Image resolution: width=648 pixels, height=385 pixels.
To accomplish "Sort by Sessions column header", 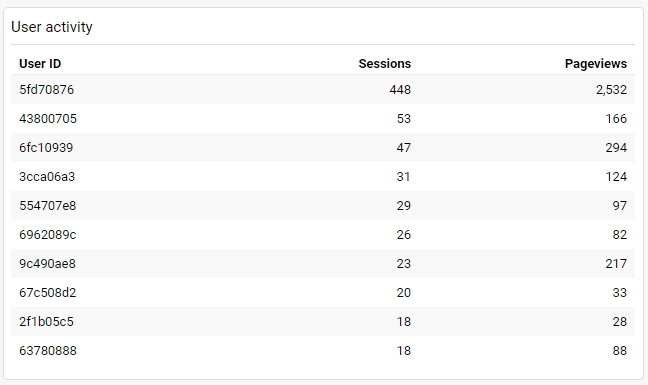I will coord(384,64).
